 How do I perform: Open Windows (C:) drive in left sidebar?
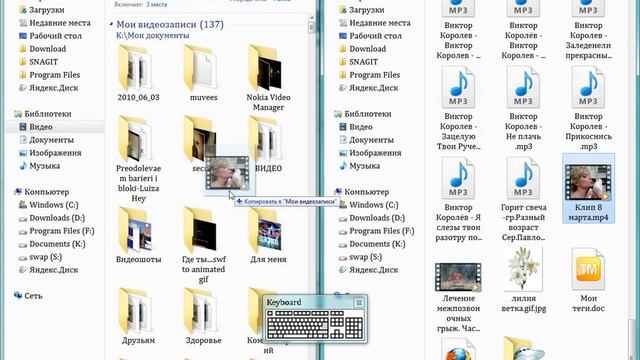coord(48,205)
